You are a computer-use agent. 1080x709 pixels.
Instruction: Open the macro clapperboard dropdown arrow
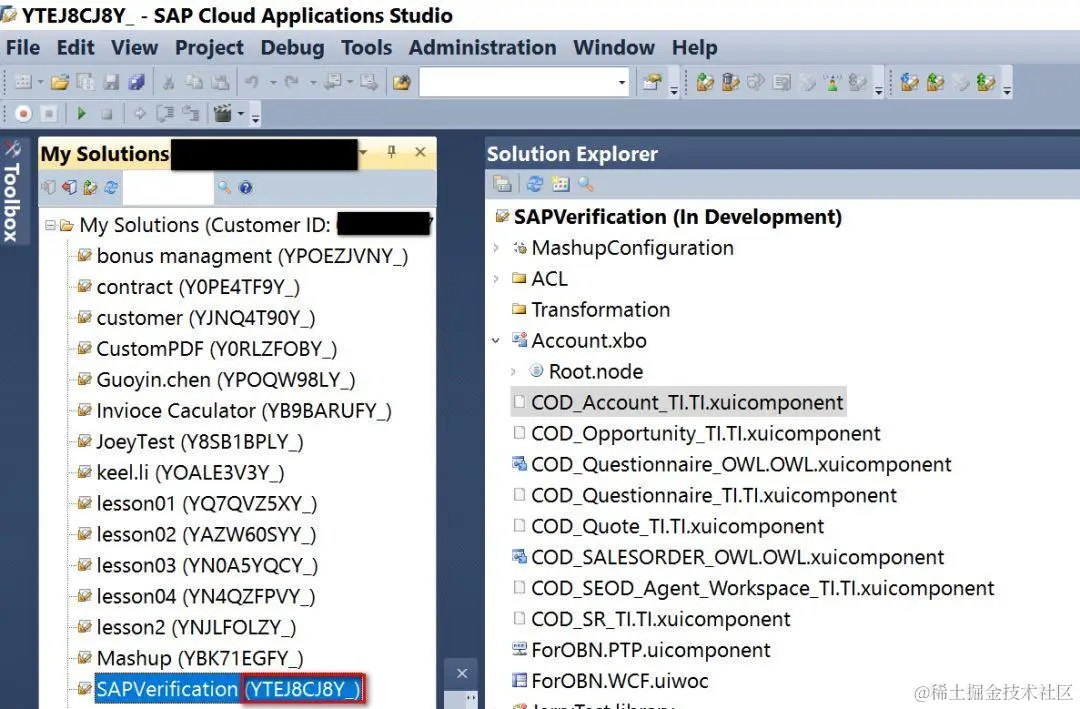(240, 113)
